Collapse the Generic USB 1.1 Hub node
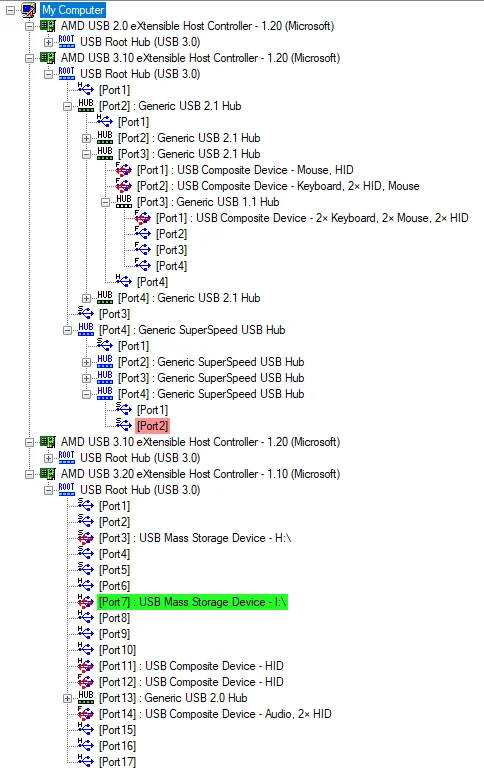This screenshot has width=484, height=781. [106, 202]
